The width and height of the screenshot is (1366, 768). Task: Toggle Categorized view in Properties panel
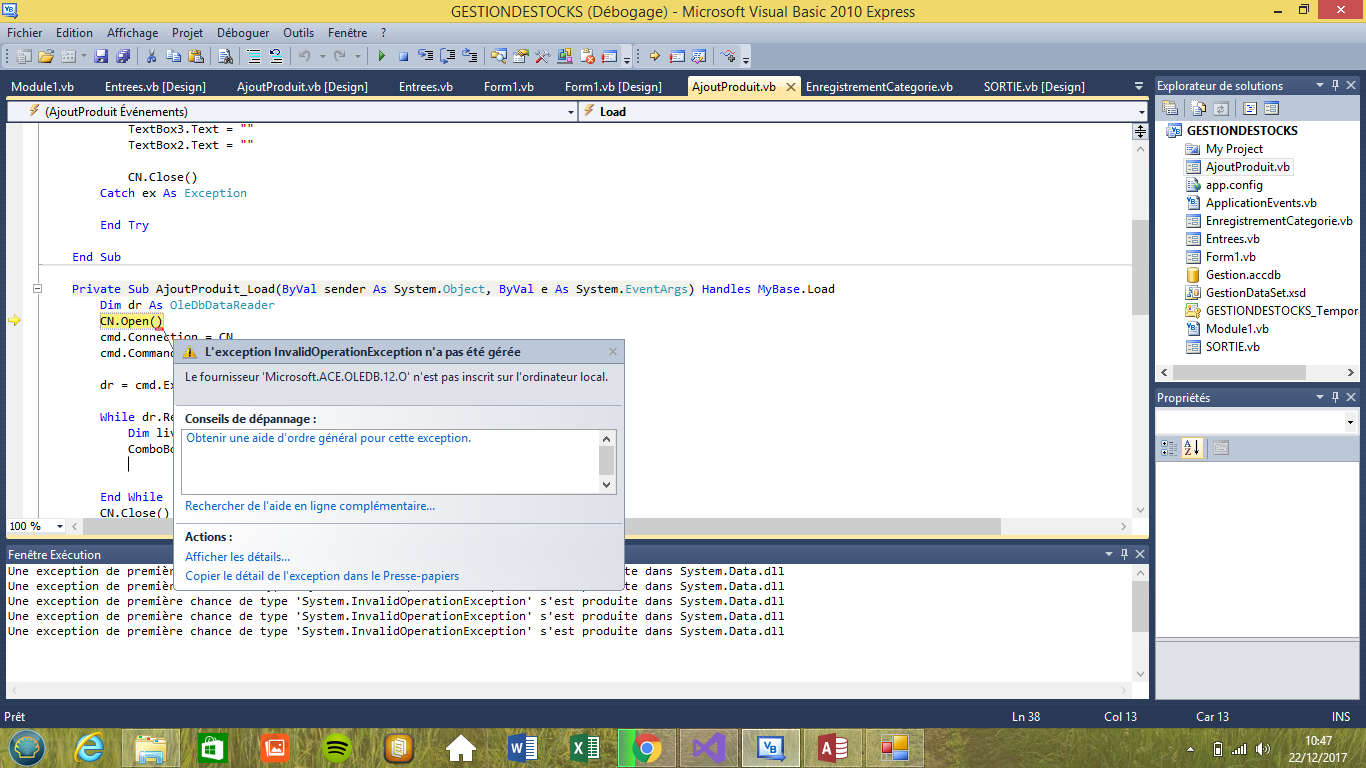(1168, 449)
